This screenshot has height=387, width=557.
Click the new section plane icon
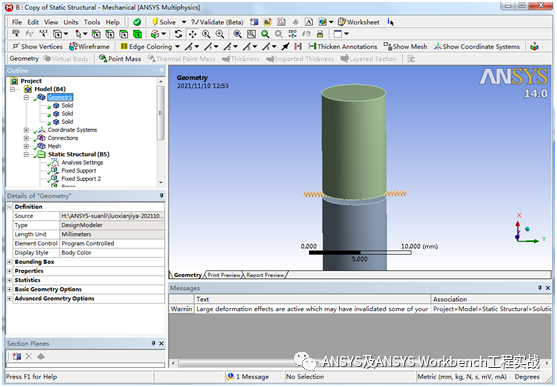[17, 356]
